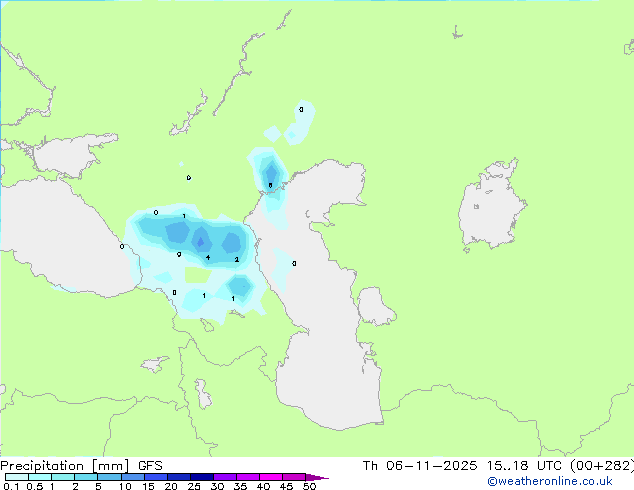
Task: Open the weatheronline.co.uk link
Action: pyautogui.click(x=550, y=481)
